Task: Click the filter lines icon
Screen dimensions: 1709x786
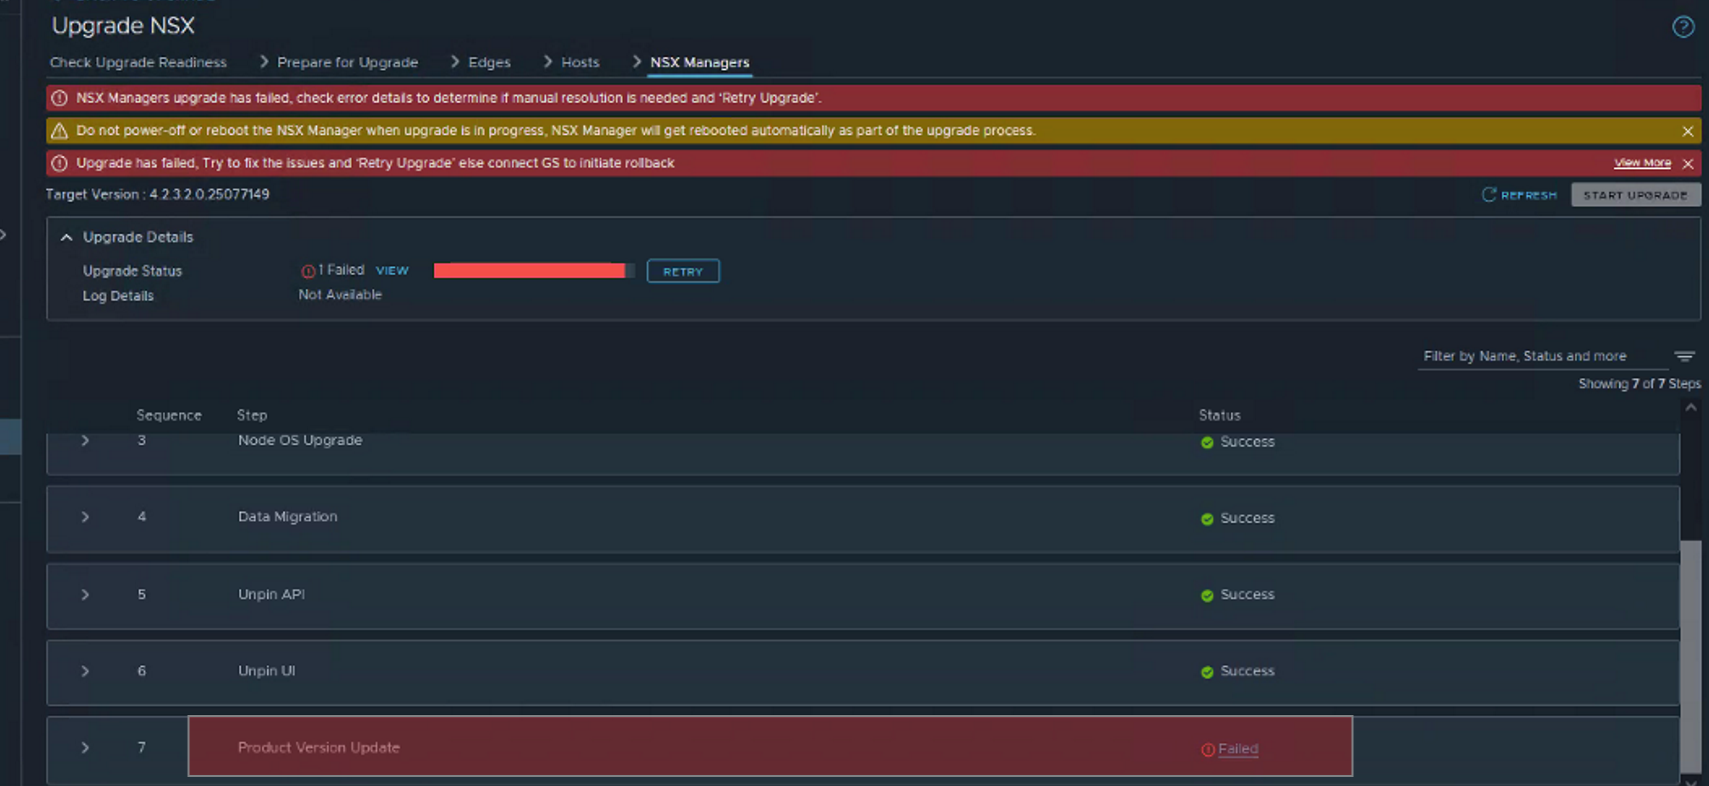Action: pos(1685,356)
